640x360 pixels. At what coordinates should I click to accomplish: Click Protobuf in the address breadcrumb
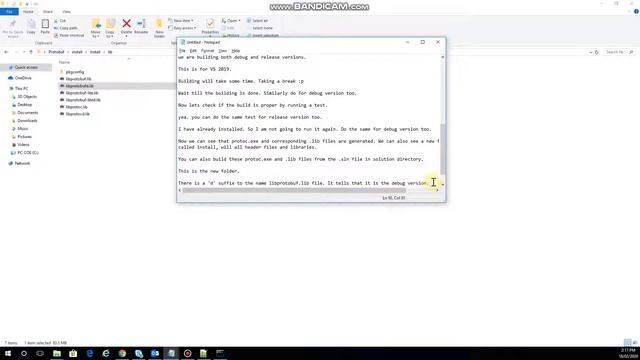[56, 52]
